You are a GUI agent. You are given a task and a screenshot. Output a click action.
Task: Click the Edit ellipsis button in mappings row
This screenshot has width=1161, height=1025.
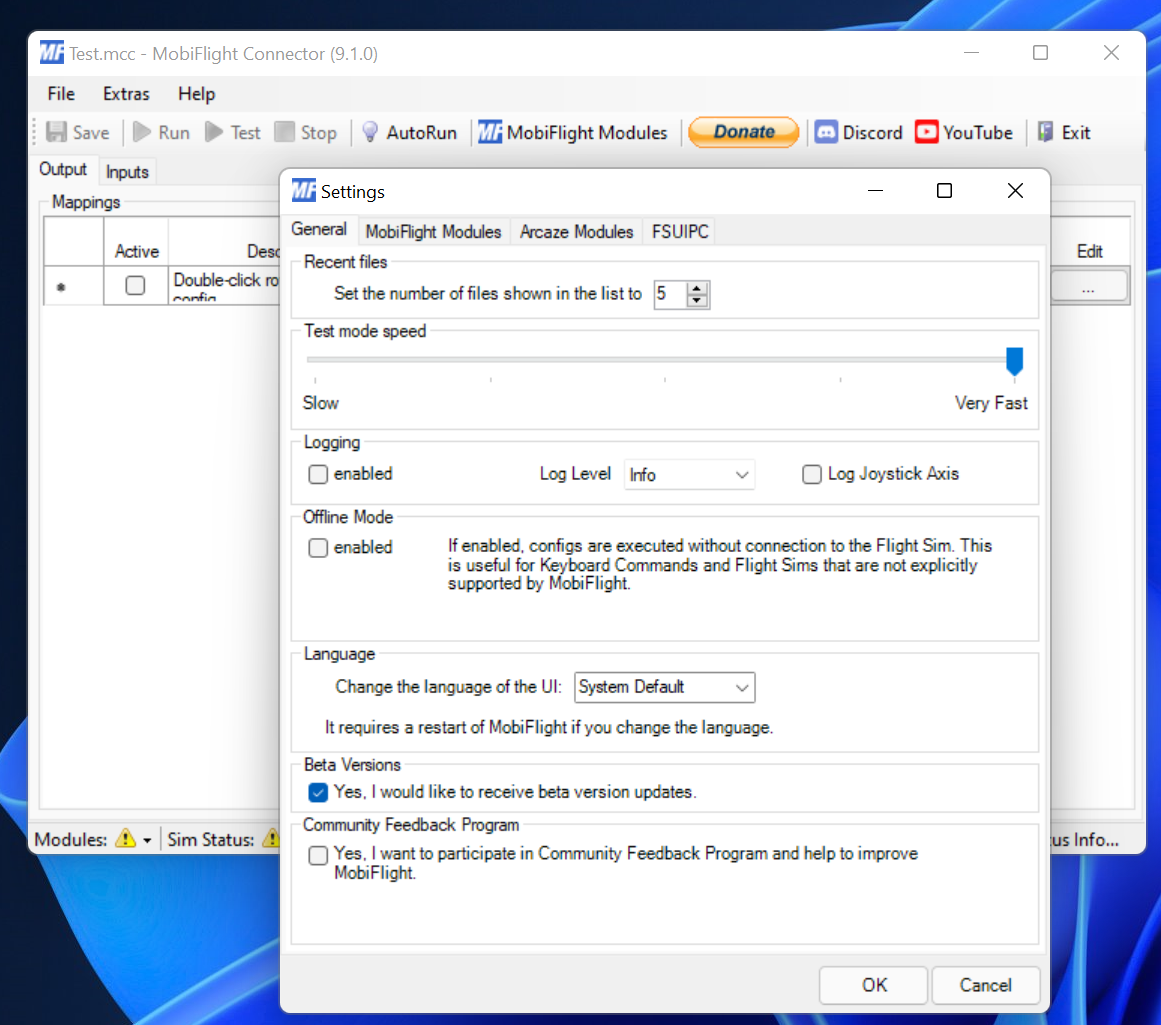pyautogui.click(x=1088, y=286)
